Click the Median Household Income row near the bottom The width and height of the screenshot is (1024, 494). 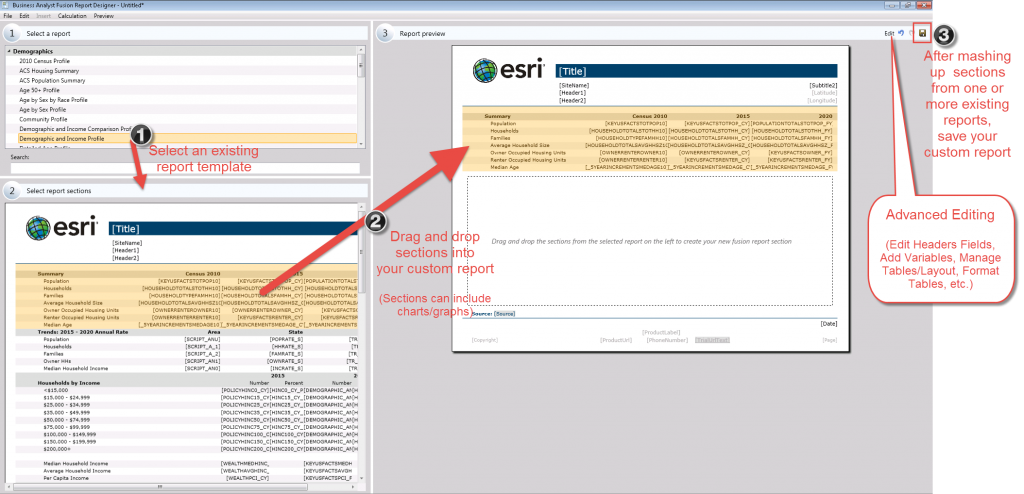point(187,463)
